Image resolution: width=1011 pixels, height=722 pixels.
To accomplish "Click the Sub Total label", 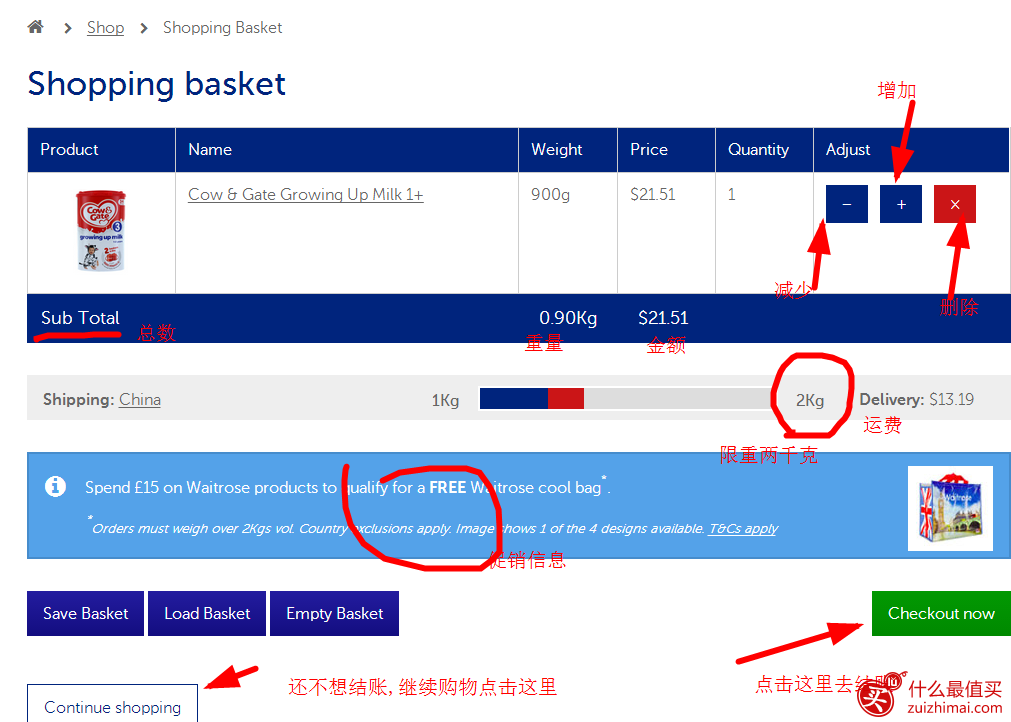I will [80, 318].
